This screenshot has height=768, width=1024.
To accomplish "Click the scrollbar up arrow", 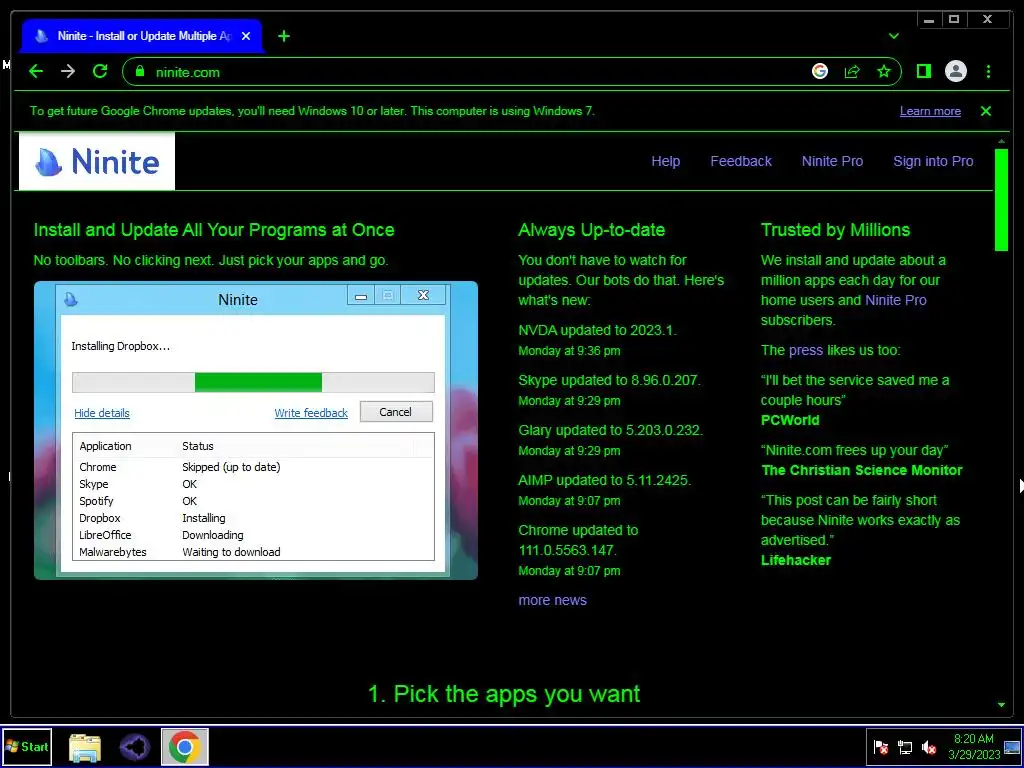I will coord(1001,141).
